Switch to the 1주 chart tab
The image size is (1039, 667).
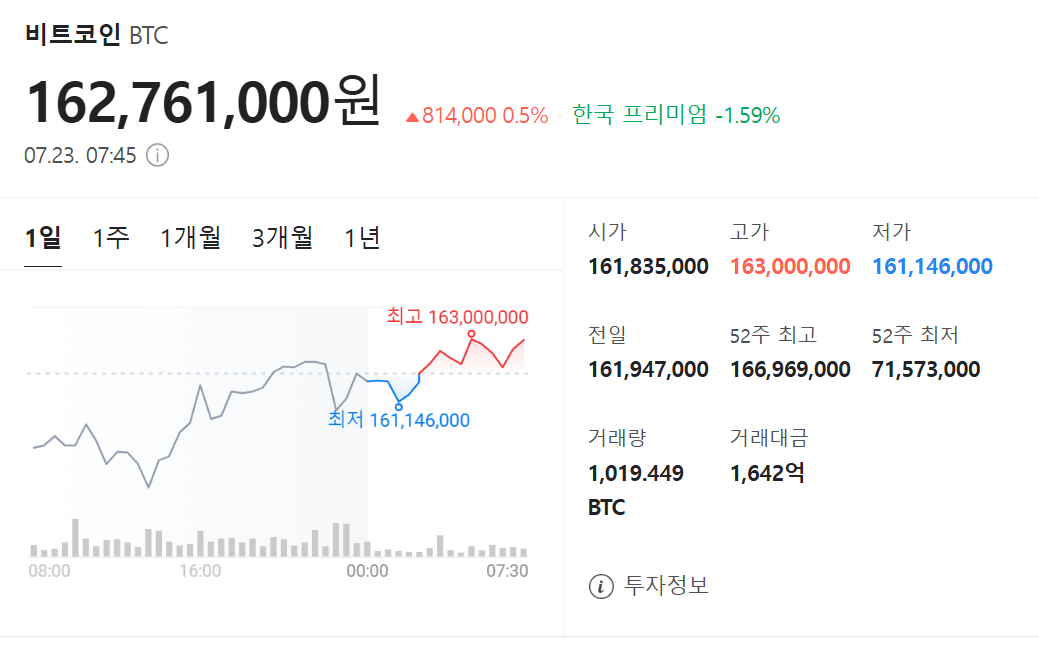[112, 238]
